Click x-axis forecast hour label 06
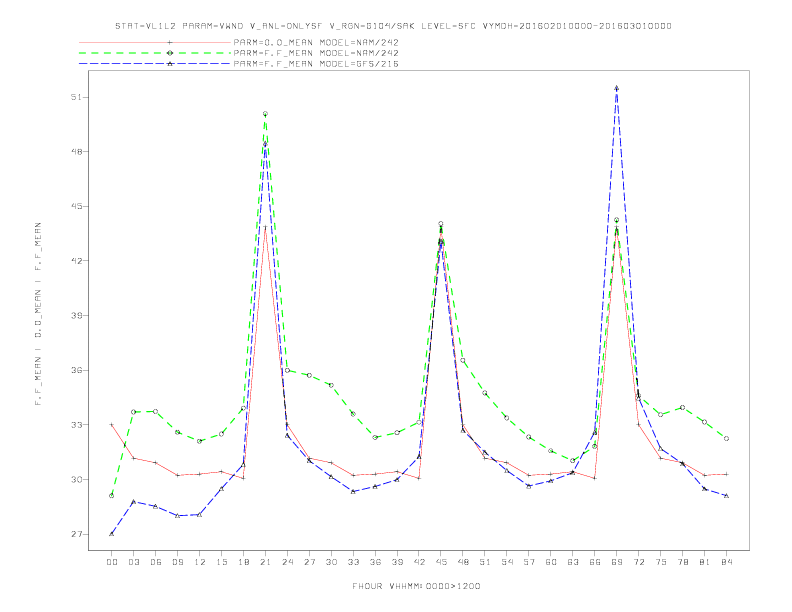The image size is (792, 612). coord(156,562)
